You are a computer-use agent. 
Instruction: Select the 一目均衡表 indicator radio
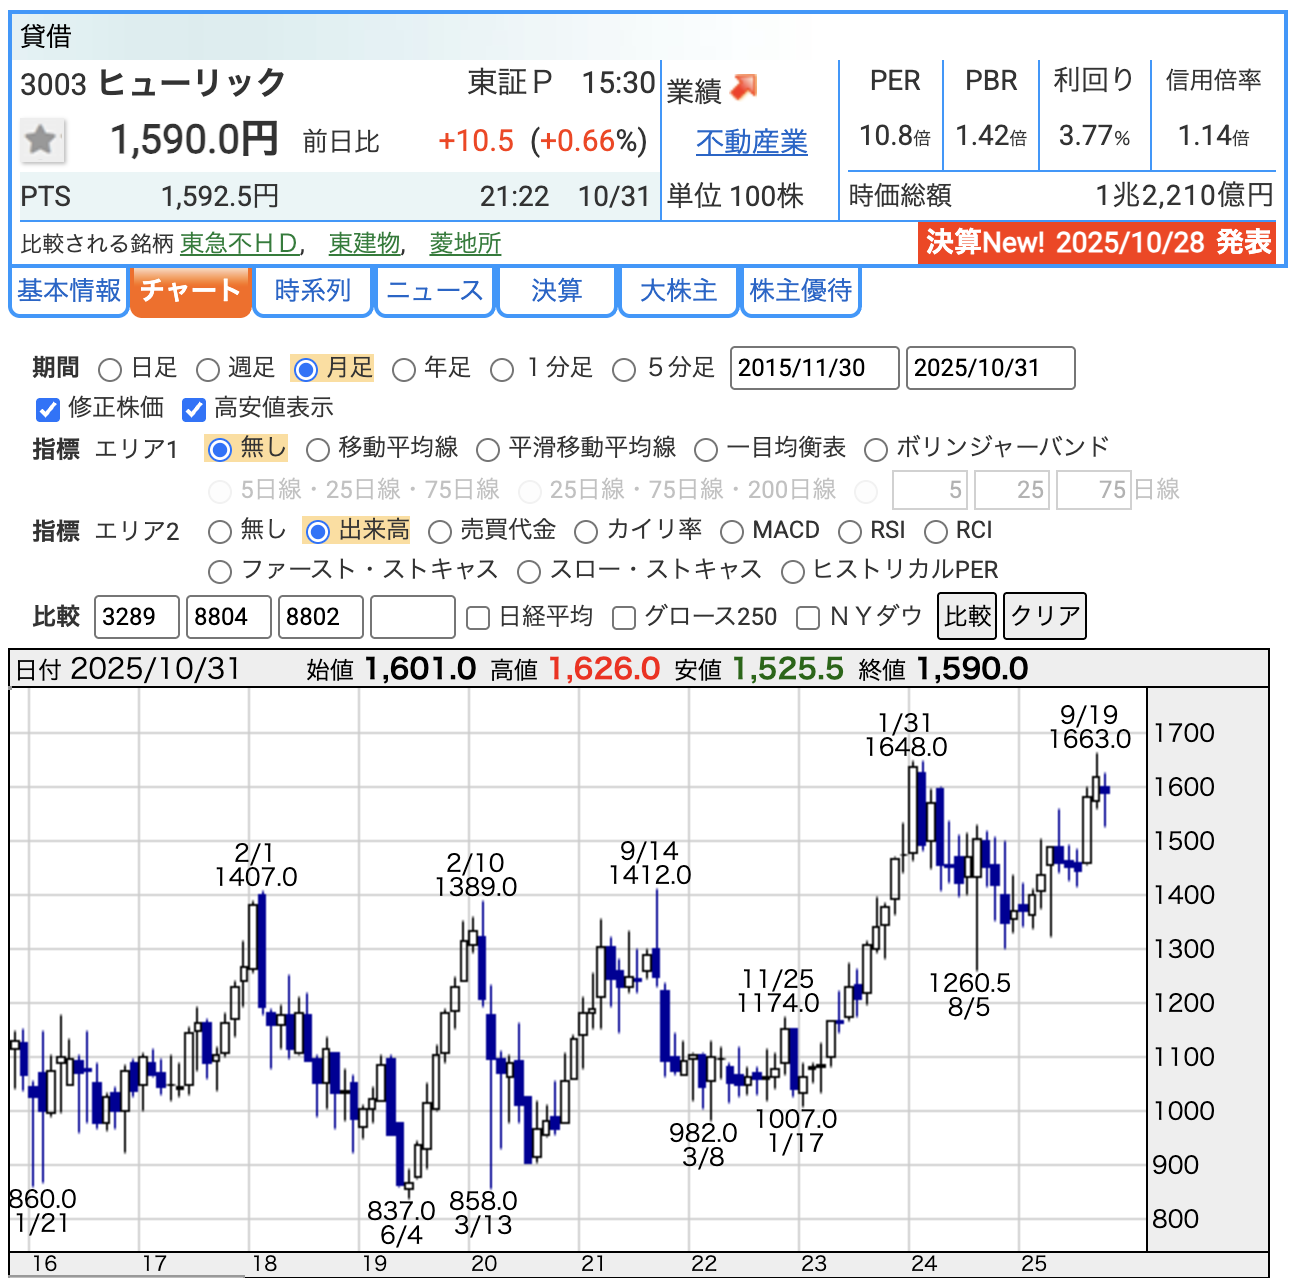tap(706, 450)
